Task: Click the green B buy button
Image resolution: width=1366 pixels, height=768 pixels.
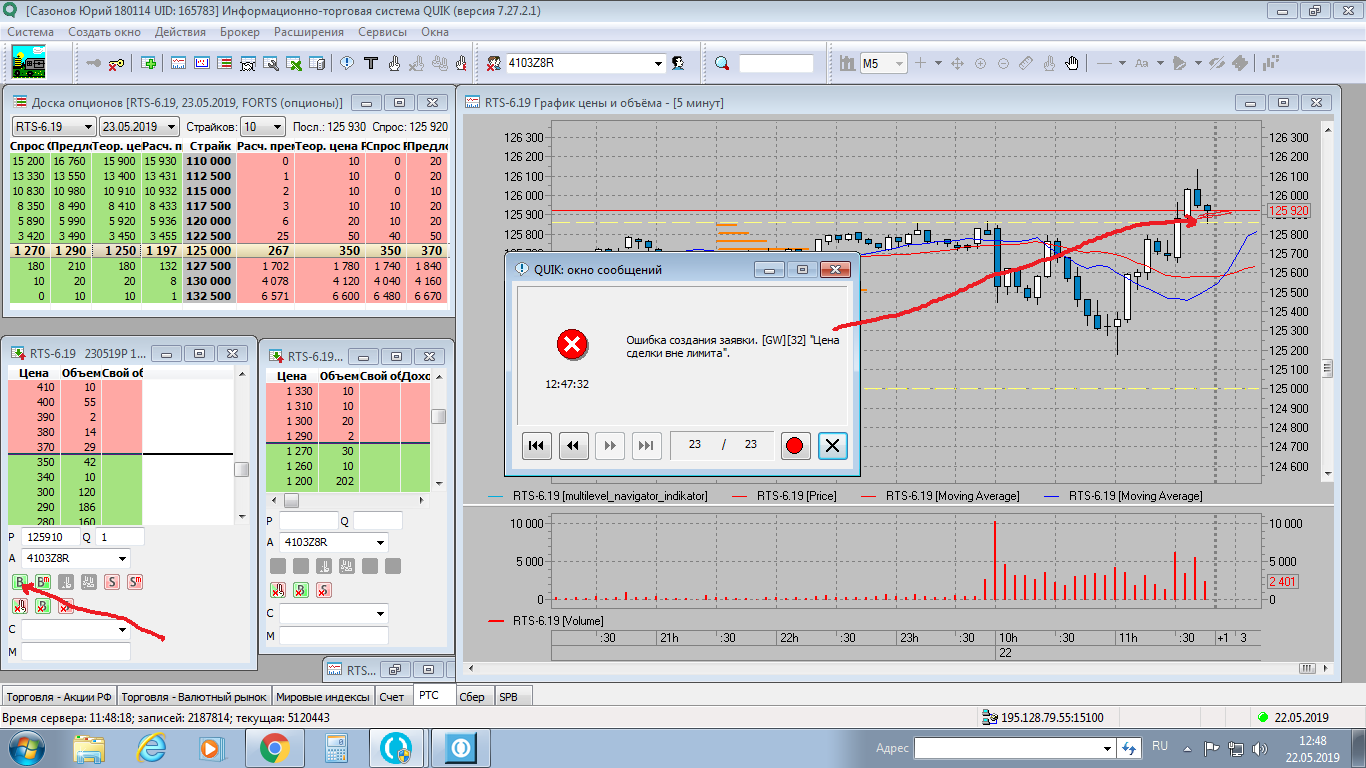Action: [20, 582]
